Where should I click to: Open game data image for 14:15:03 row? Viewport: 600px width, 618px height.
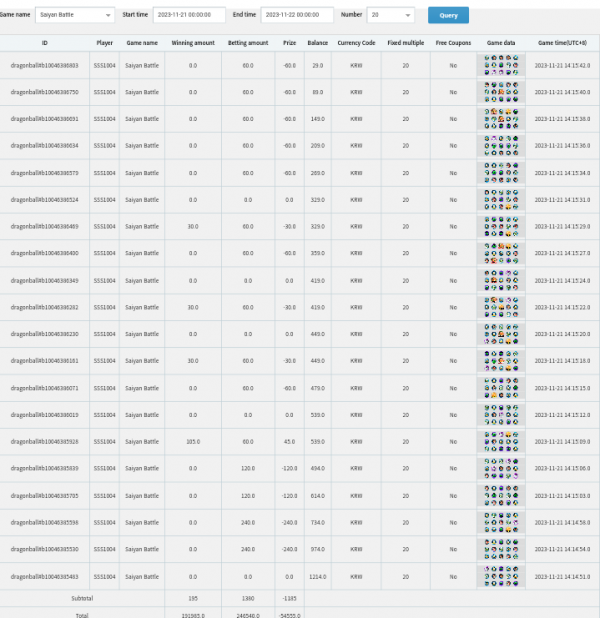[x=501, y=495]
